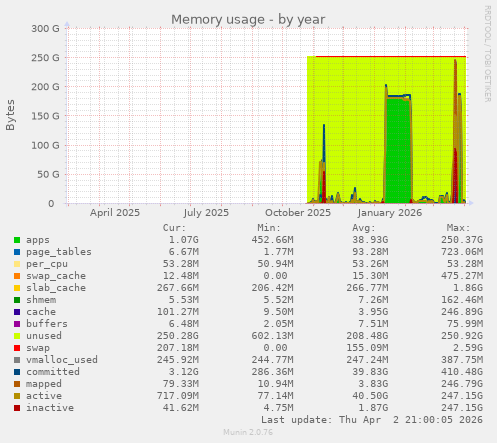
Task: Click the '50 G' axis label
Action: (x=48, y=174)
